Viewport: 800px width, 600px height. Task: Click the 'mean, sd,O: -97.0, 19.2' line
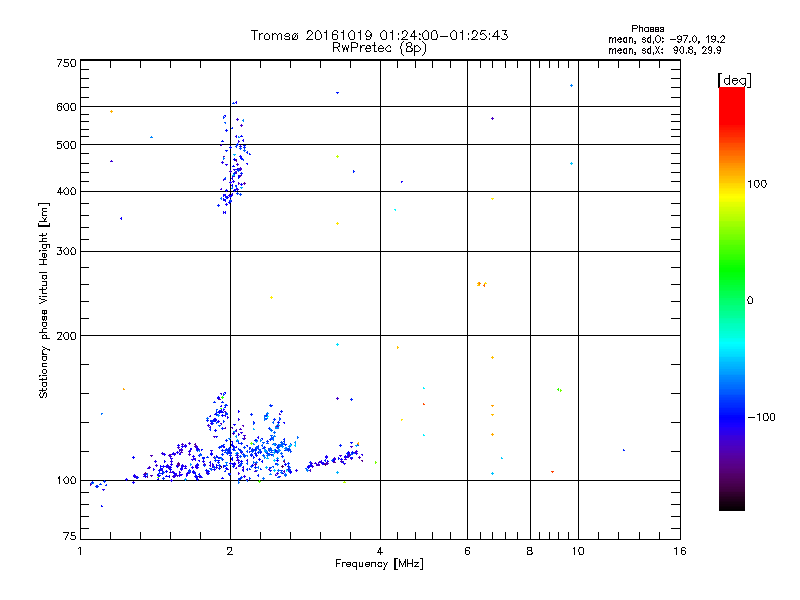666,39
